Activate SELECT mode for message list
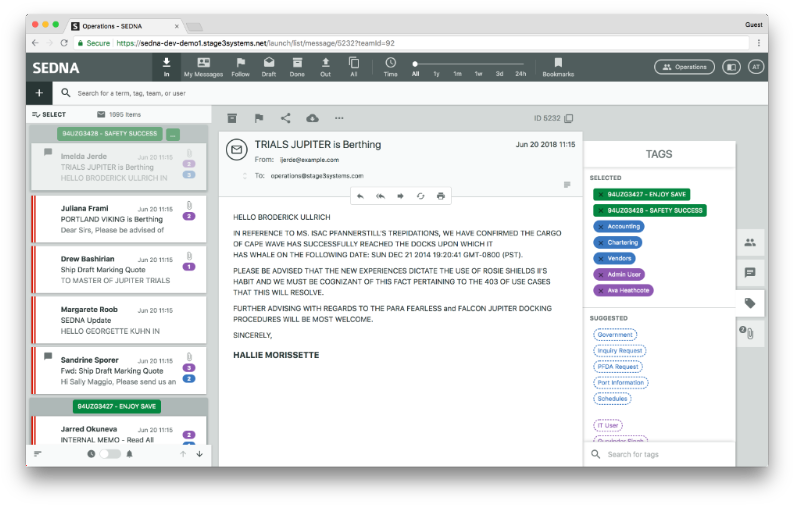Viewport: 793px width, 505px height. click(49, 115)
